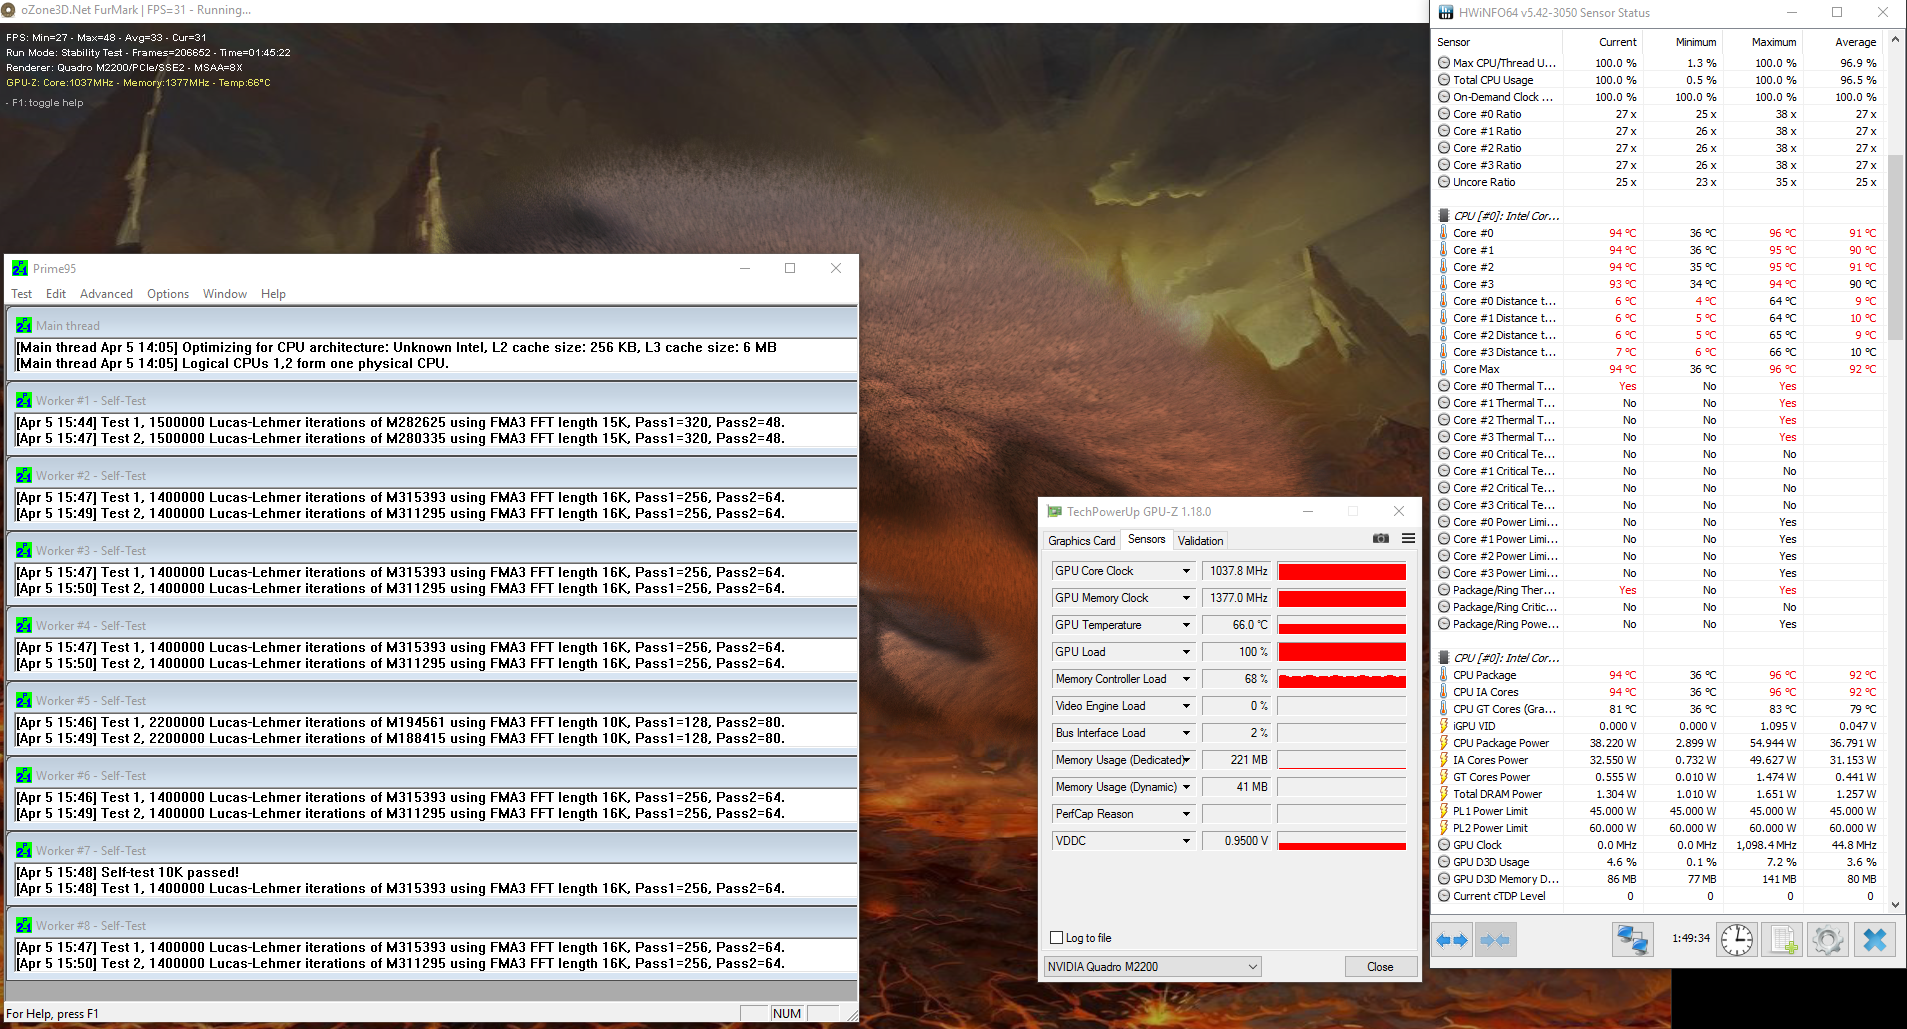Viewport: 1907px width, 1029px height.
Task: Open Prime95 Advanced menu
Action: [106, 294]
